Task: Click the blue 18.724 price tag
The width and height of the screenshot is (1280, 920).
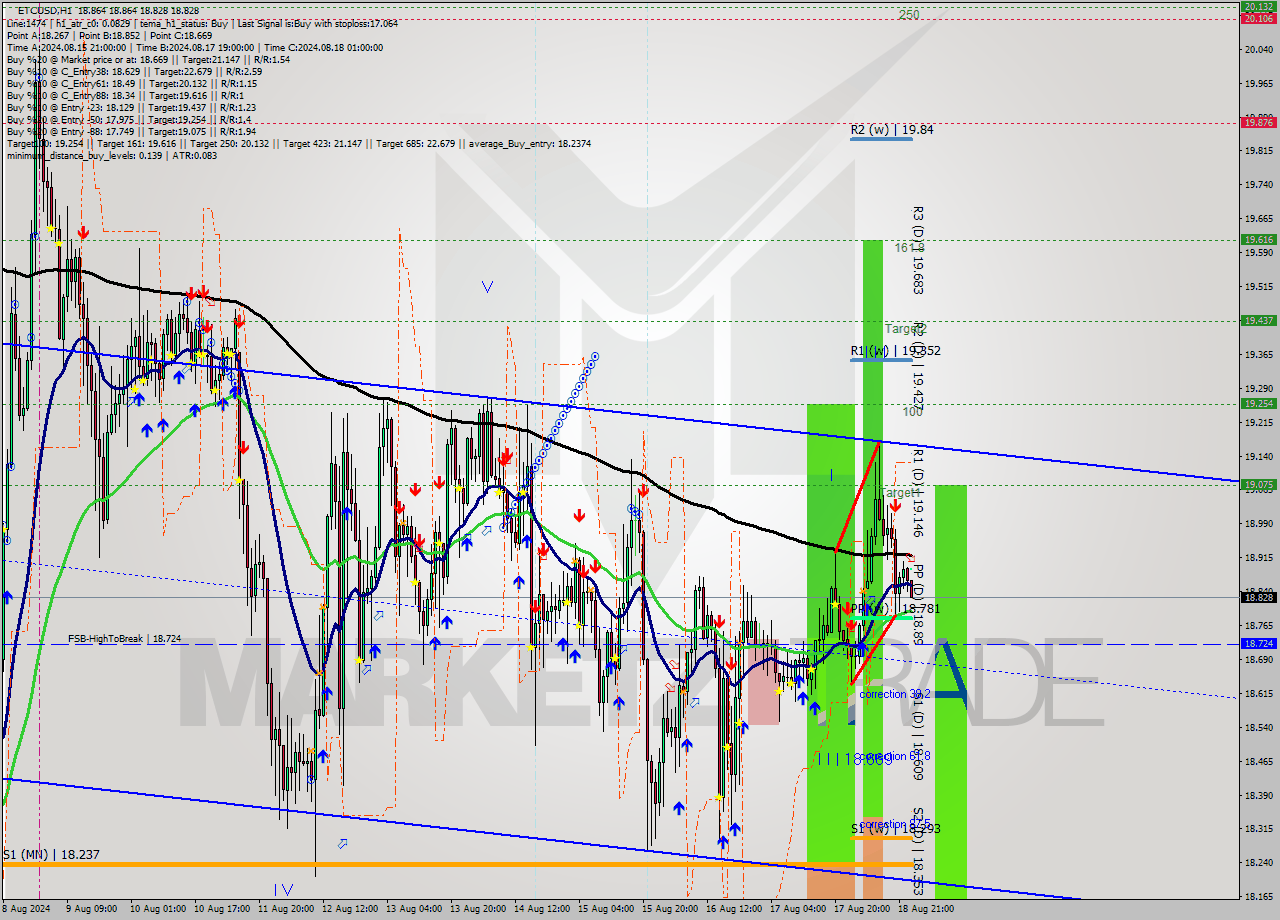Action: 1257,644
